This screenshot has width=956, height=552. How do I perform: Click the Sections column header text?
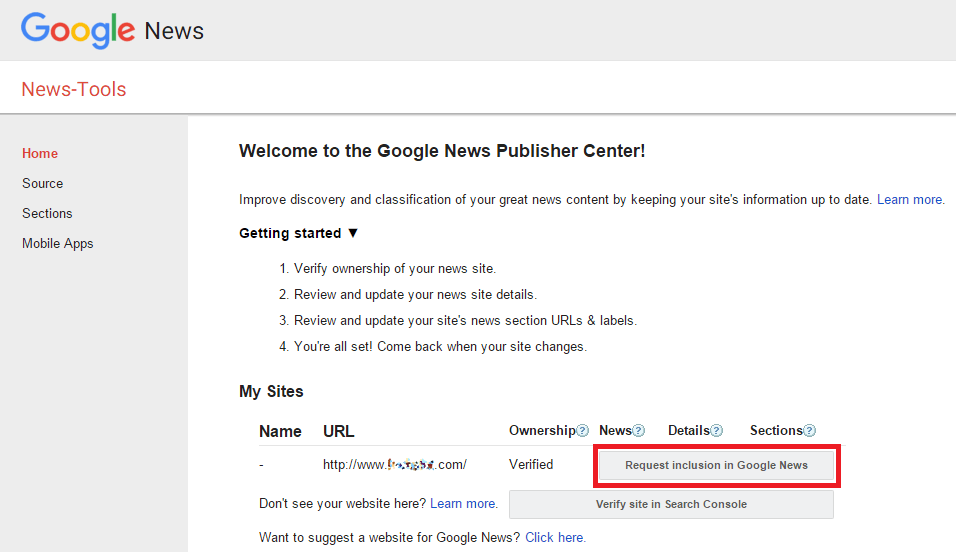pyautogui.click(x=776, y=431)
